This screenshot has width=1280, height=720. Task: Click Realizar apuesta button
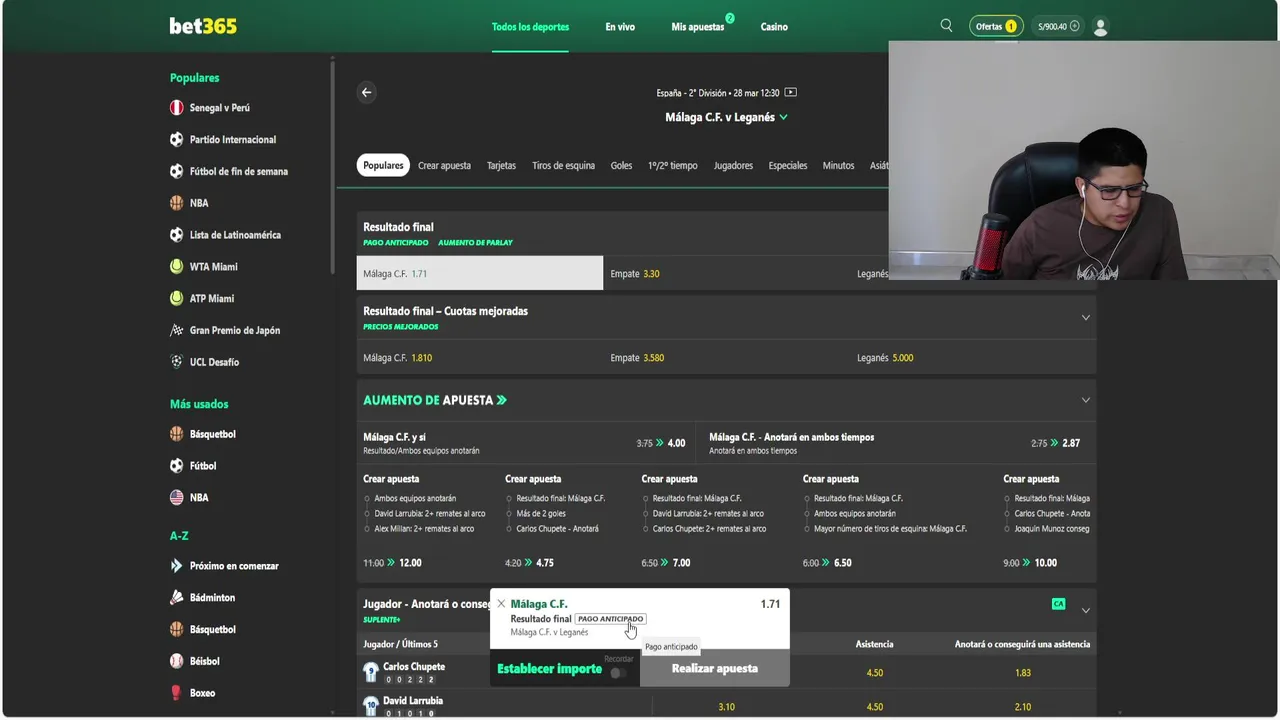(715, 668)
